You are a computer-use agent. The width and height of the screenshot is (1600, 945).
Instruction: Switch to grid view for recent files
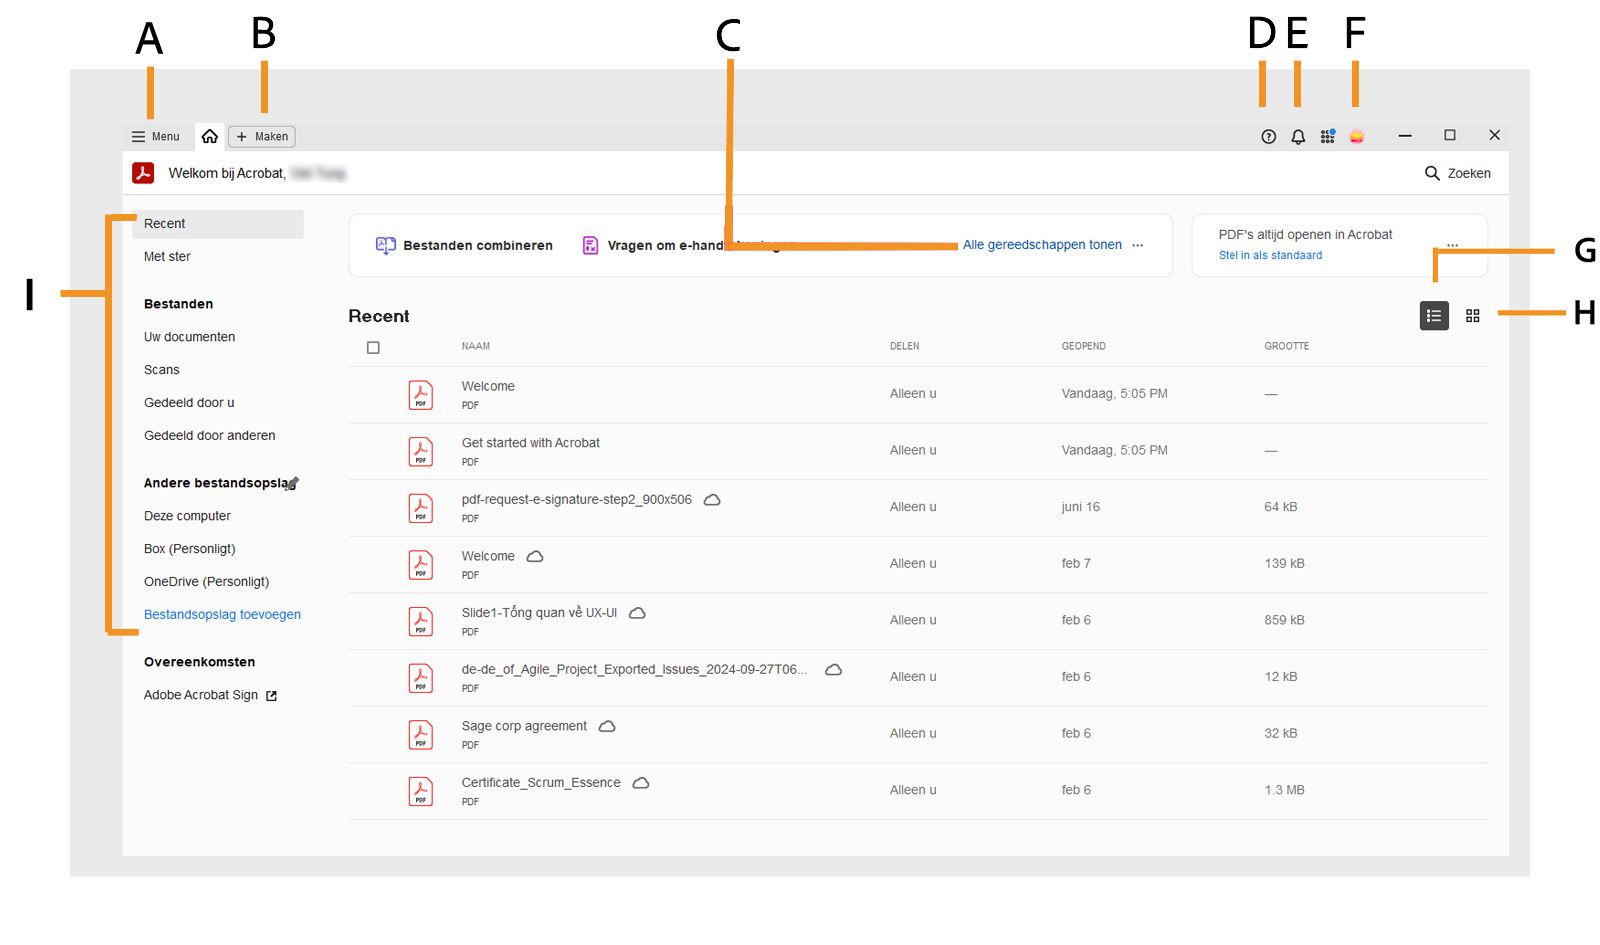pyautogui.click(x=1472, y=315)
